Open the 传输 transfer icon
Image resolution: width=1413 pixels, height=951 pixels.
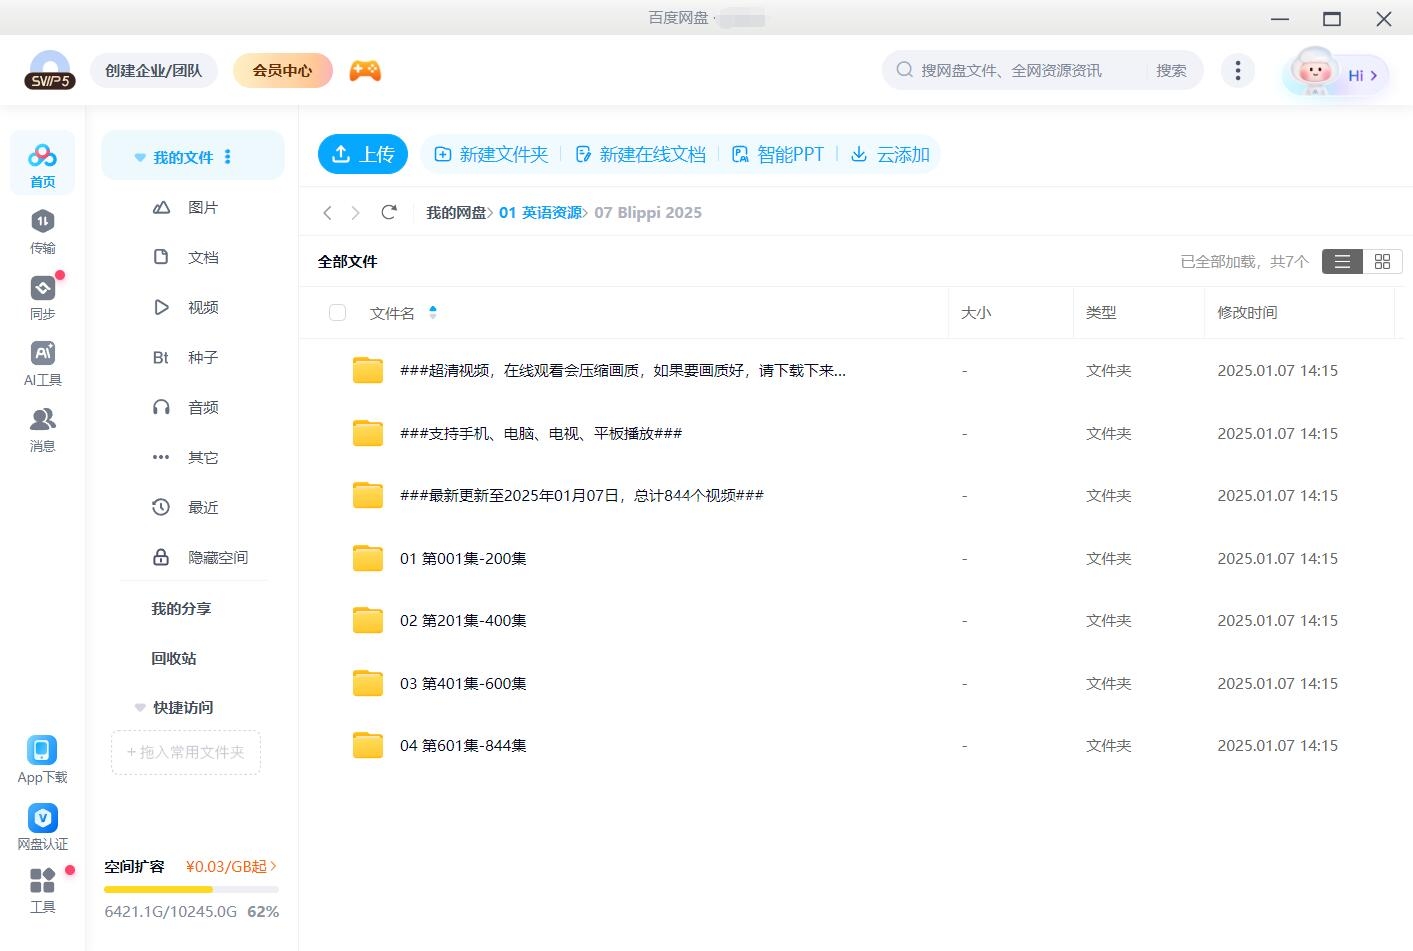pyautogui.click(x=42, y=230)
